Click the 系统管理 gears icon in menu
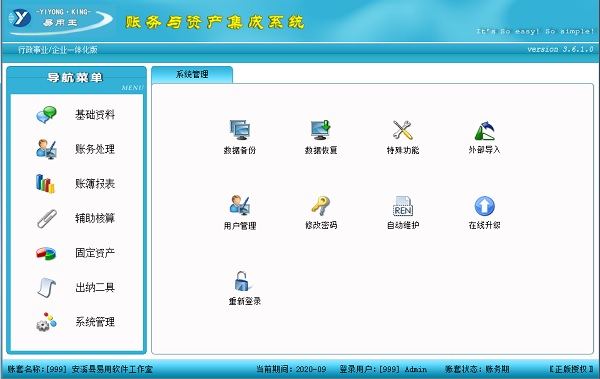600x379 pixels. point(46,322)
